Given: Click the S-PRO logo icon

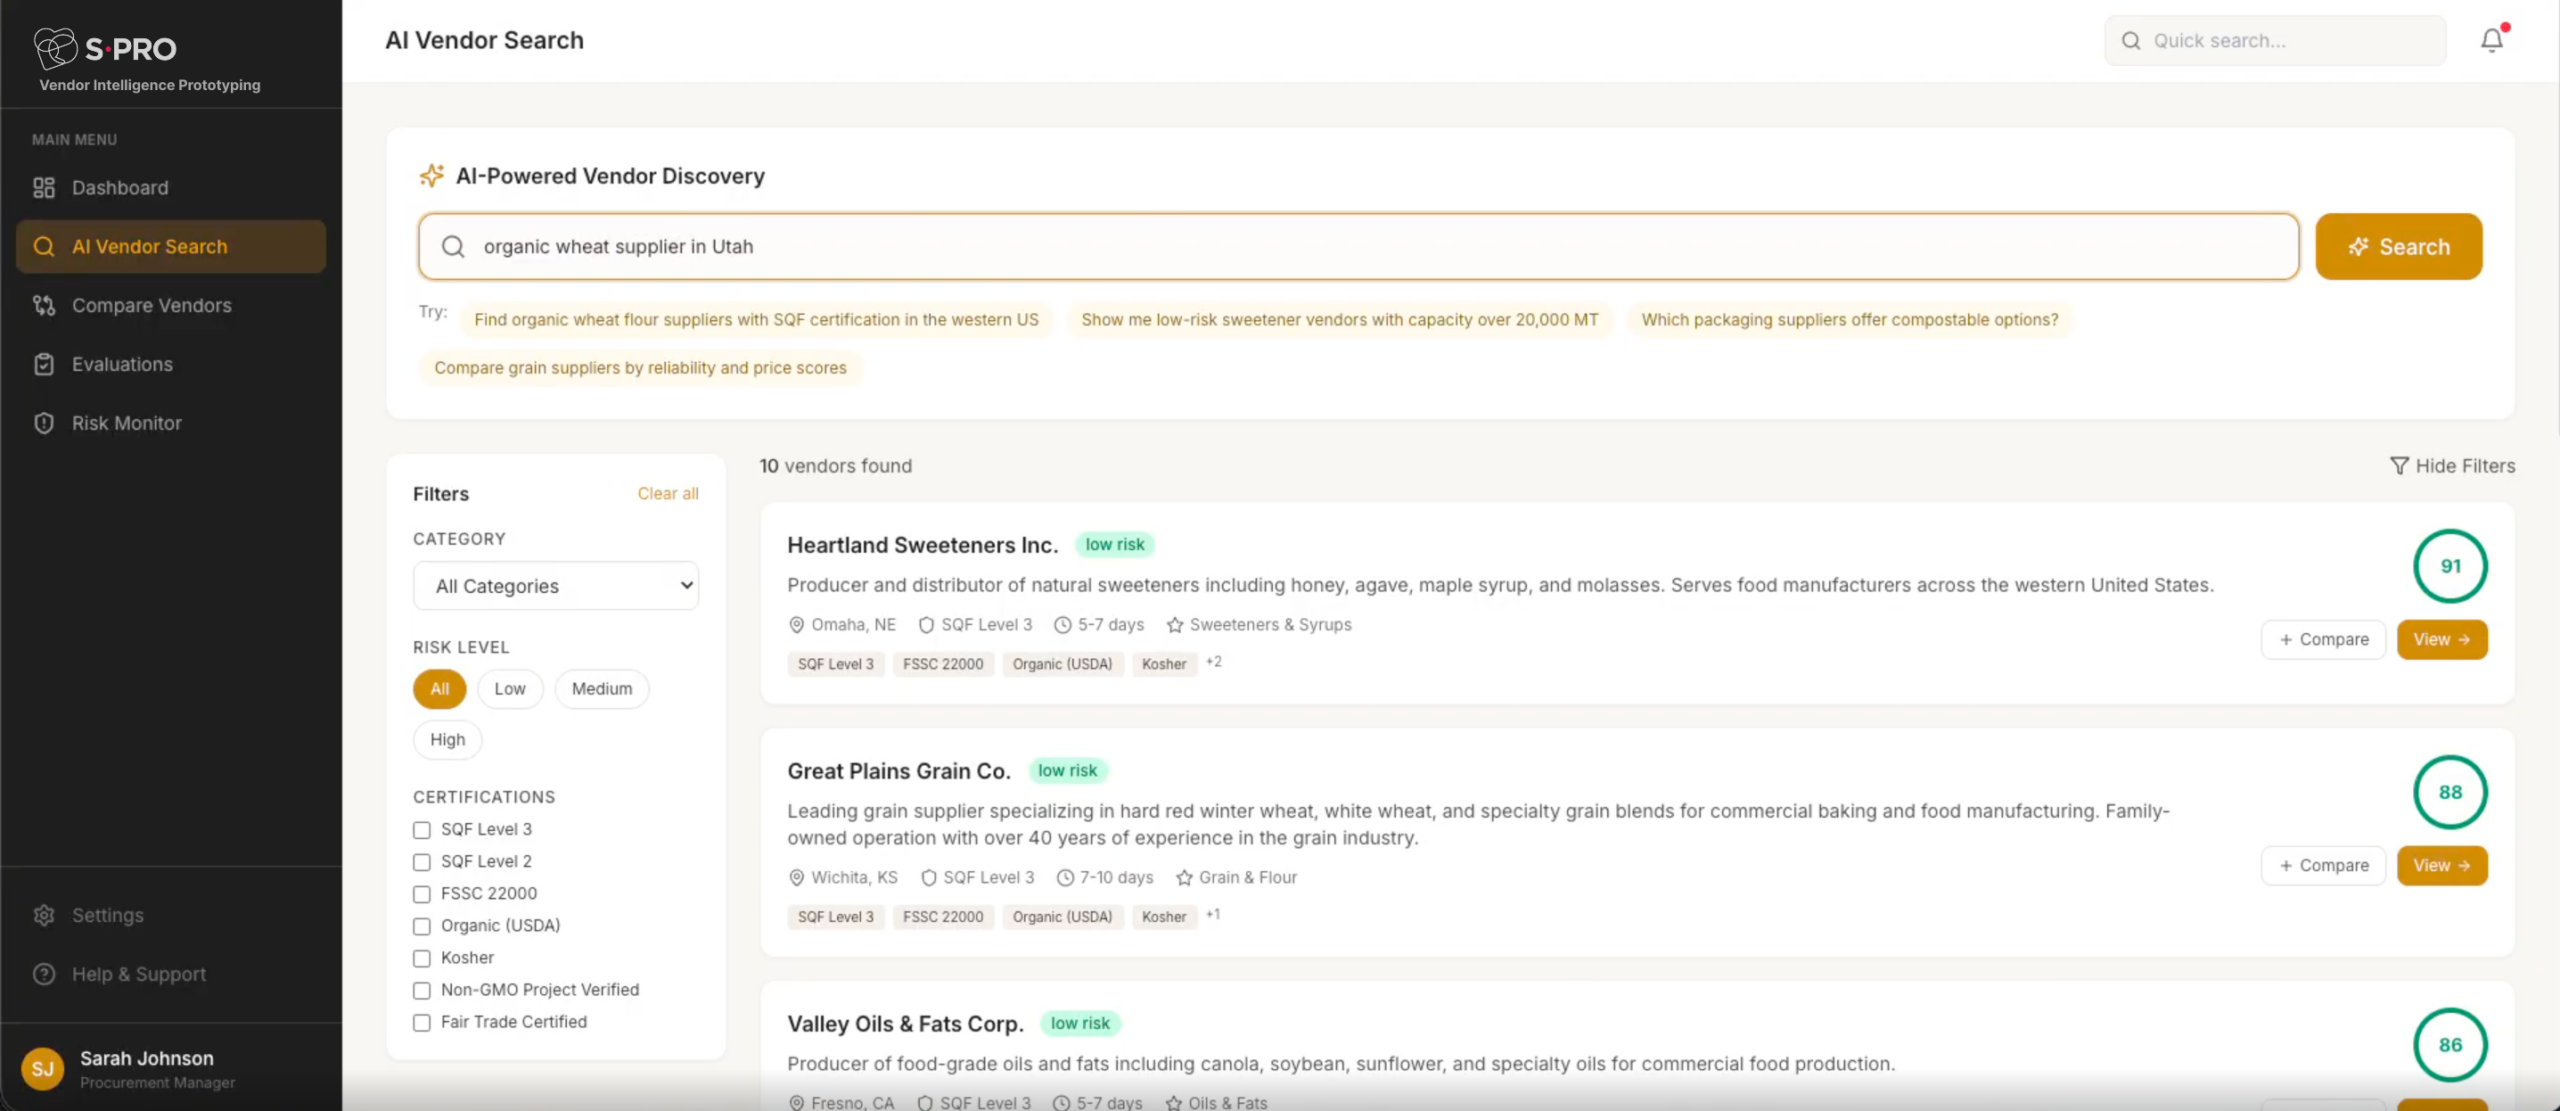Looking at the screenshot, I should click(55, 47).
